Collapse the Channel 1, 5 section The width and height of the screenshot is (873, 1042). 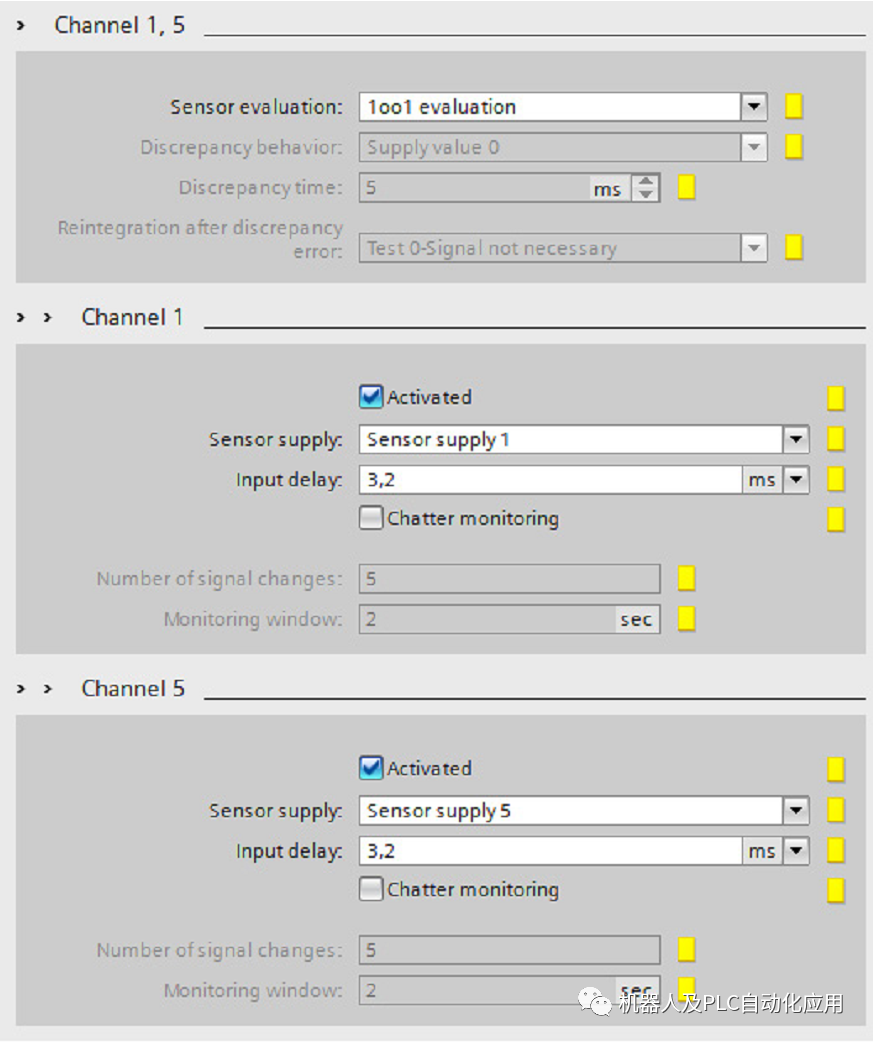21,25
